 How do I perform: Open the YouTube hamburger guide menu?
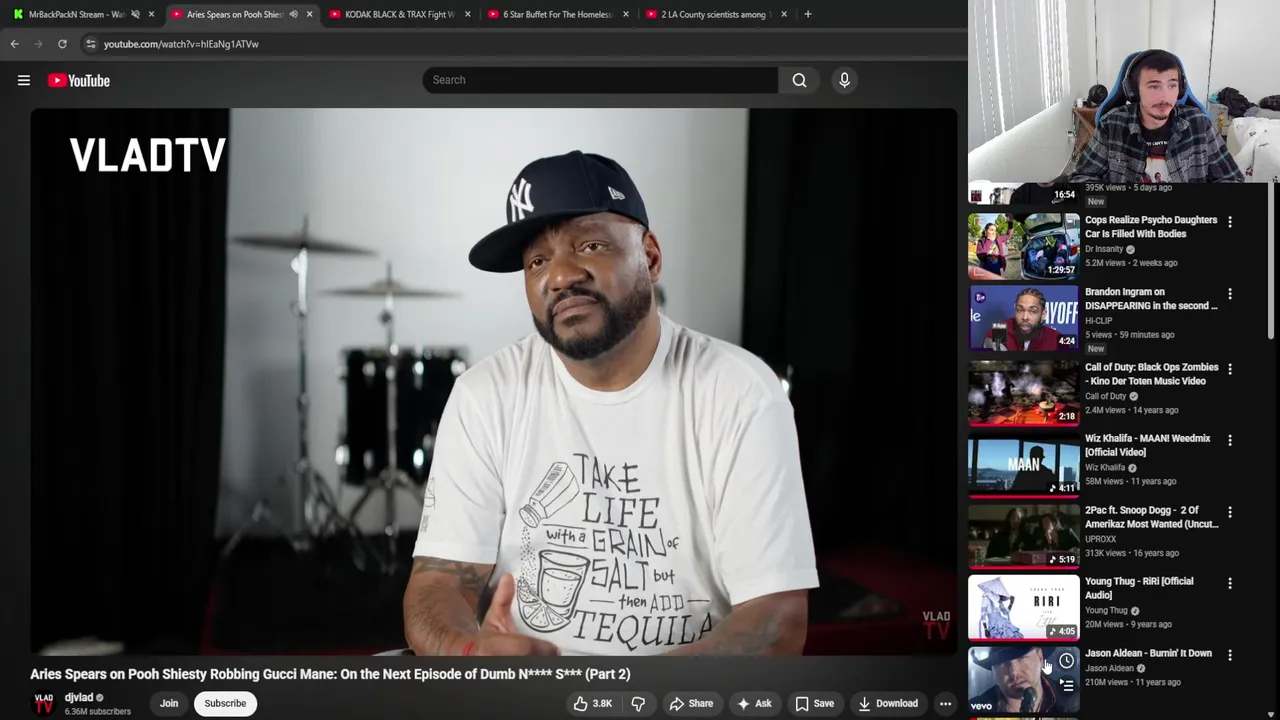[x=24, y=80]
